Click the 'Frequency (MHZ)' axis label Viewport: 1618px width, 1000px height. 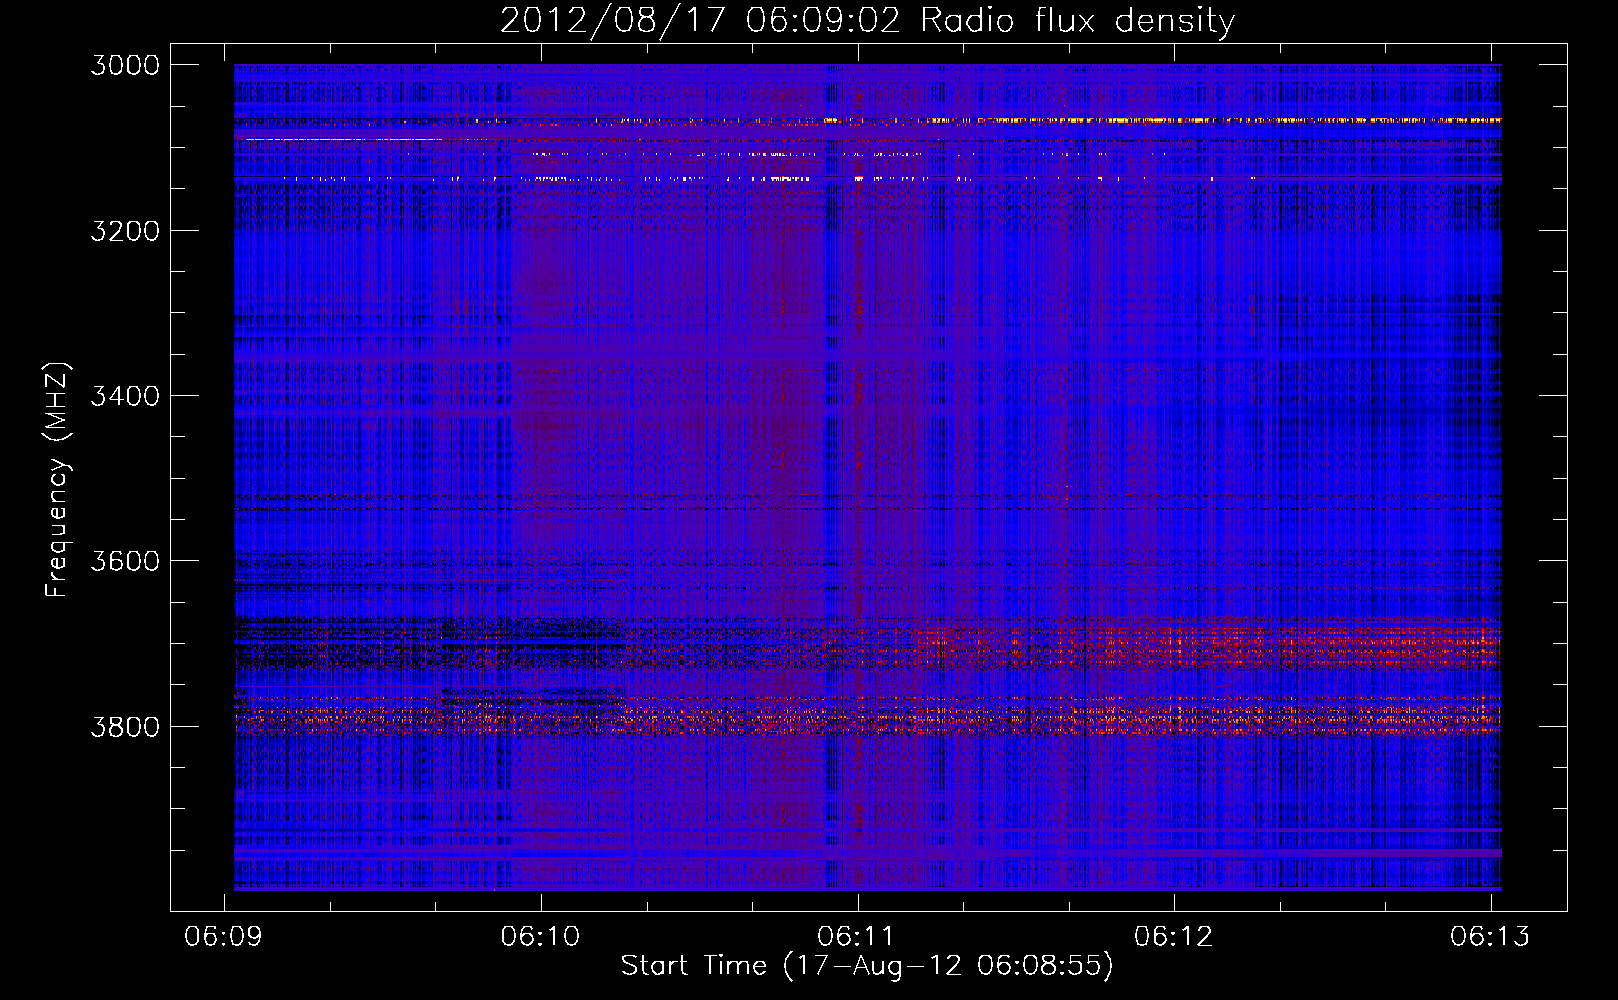click(58, 480)
